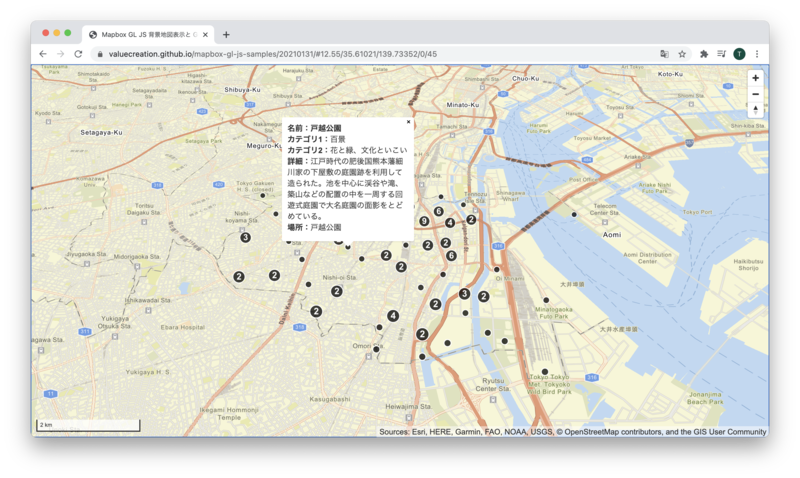The height and width of the screenshot is (478, 800).
Task: Reset map bearing with the compass button
Action: 755,110
